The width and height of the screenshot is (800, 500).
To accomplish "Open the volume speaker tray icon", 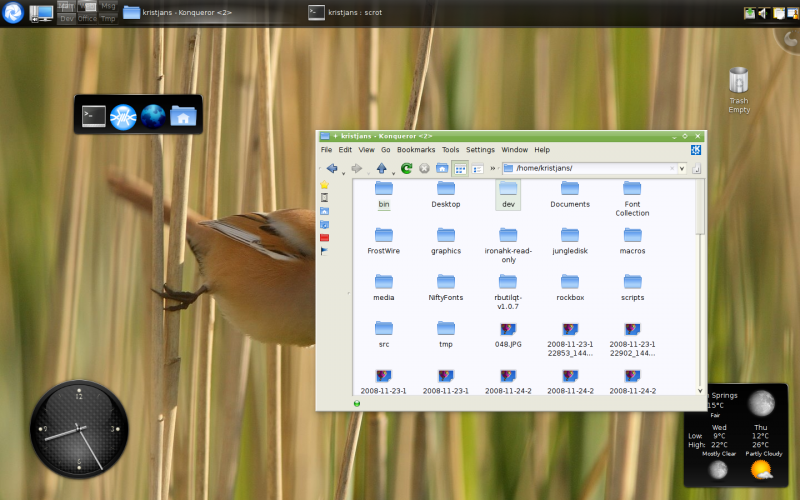I will [763, 13].
